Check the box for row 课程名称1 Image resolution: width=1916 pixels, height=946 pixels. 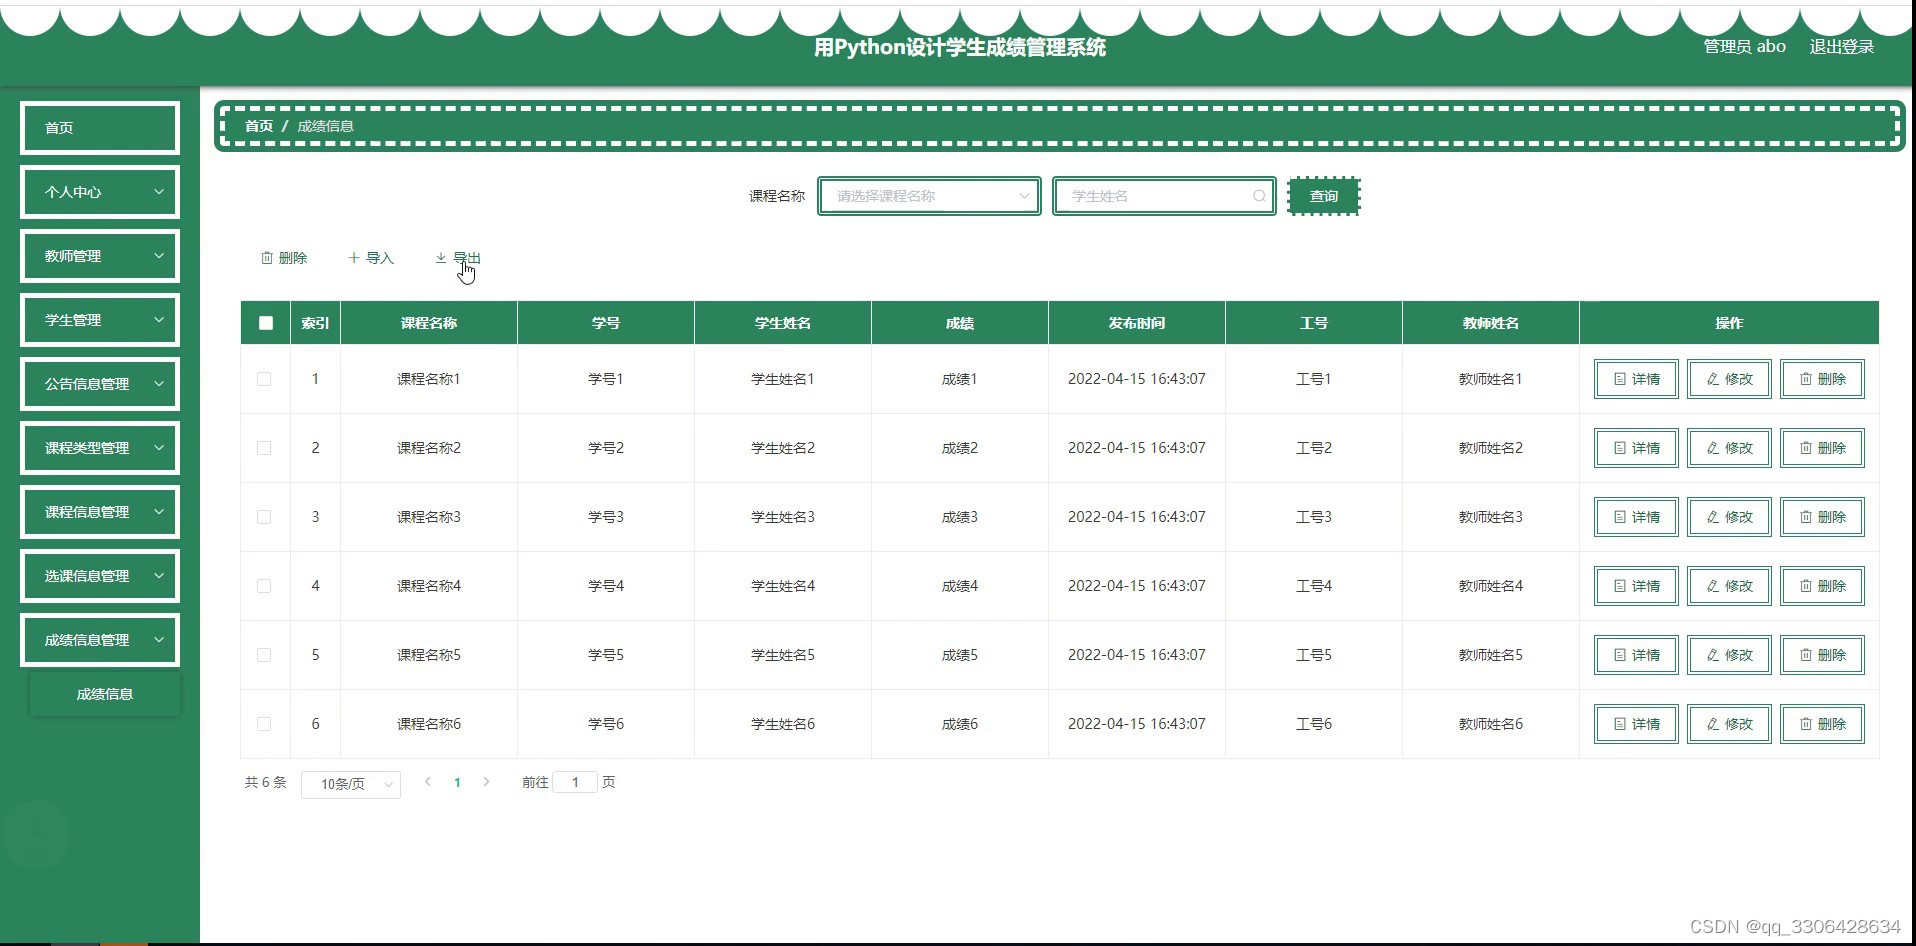[x=264, y=379]
